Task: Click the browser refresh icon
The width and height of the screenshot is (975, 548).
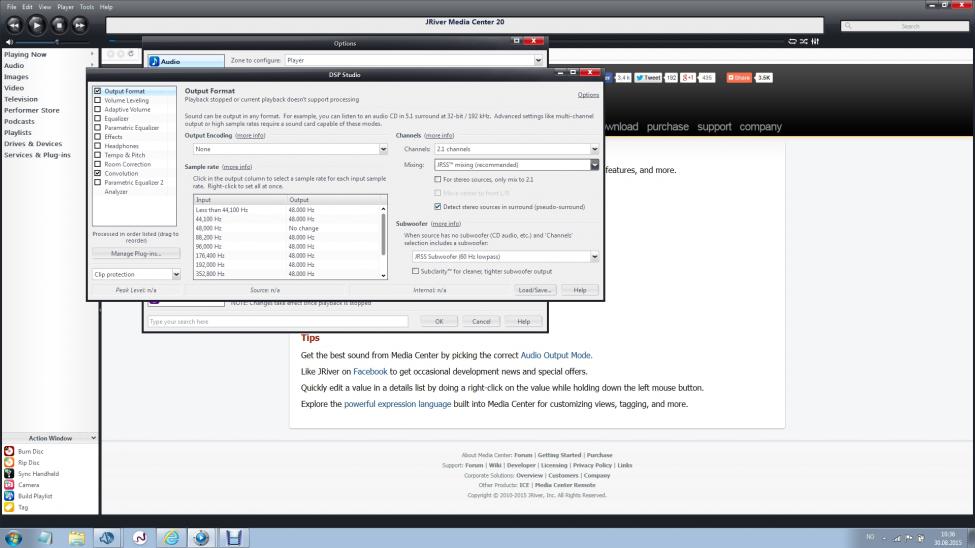Action: point(131,53)
